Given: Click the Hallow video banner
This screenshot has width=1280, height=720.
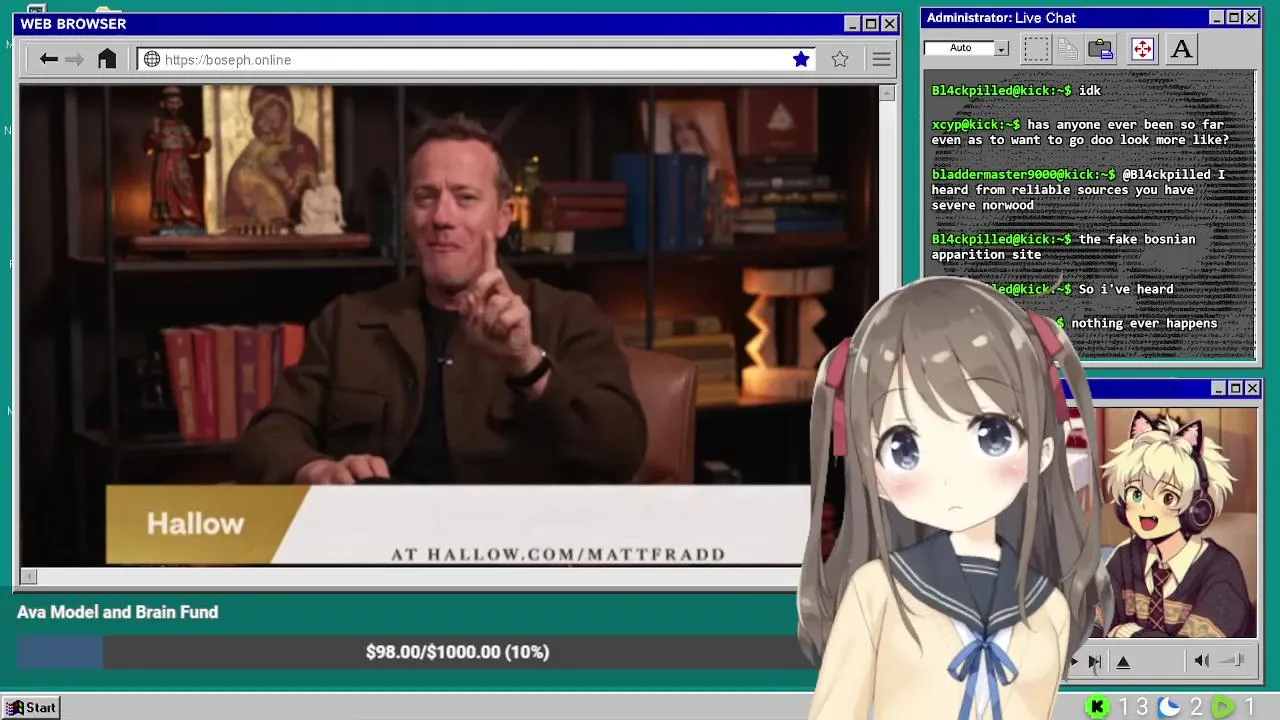Looking at the screenshot, I should 457,524.
